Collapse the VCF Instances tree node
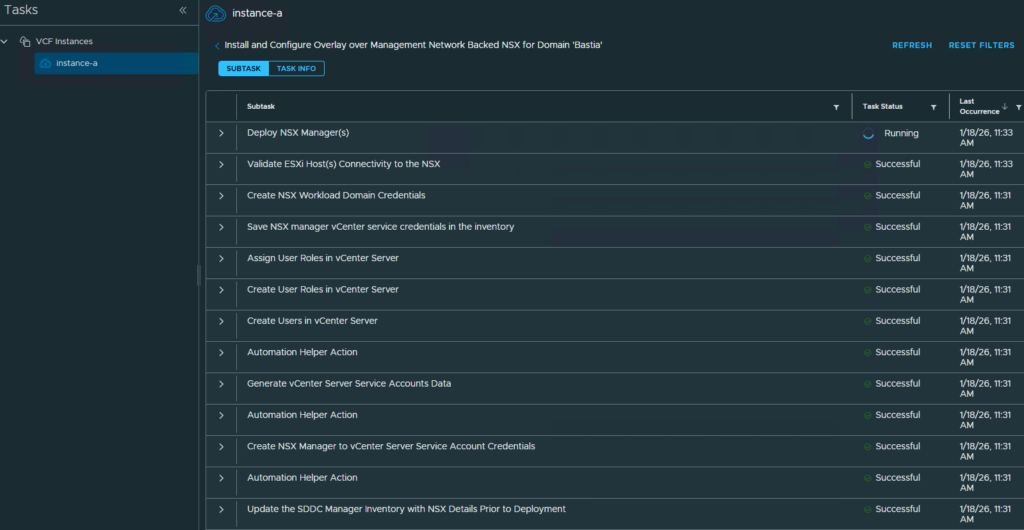This screenshot has width=1024, height=530. (x=6, y=41)
